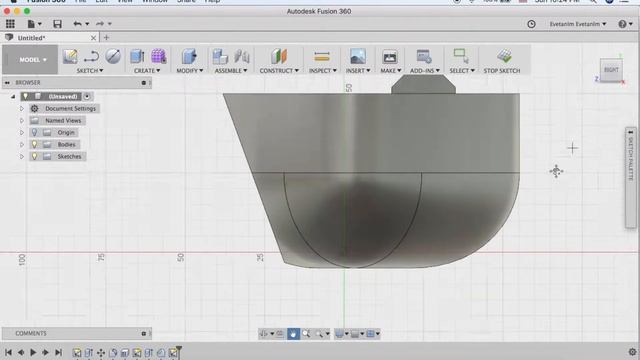The width and height of the screenshot is (640, 360).
Task: Open the job status clock icon
Action: [531, 24]
